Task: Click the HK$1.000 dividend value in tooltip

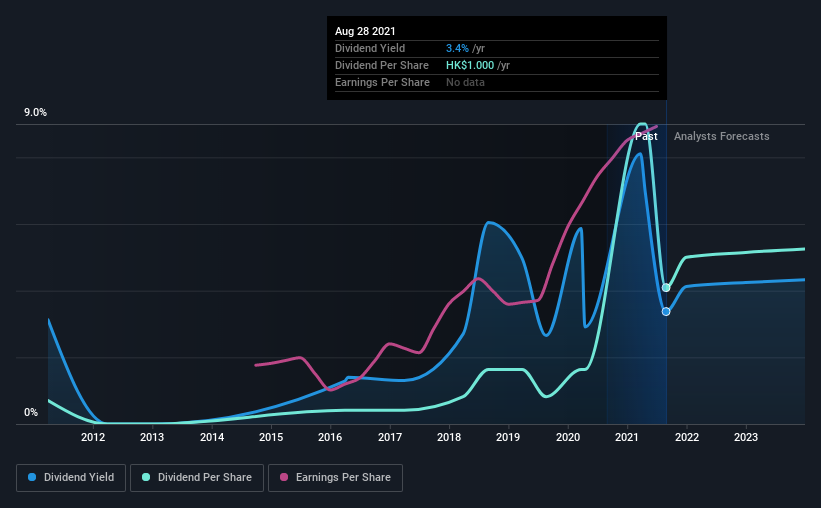Action: pyautogui.click(x=470, y=65)
